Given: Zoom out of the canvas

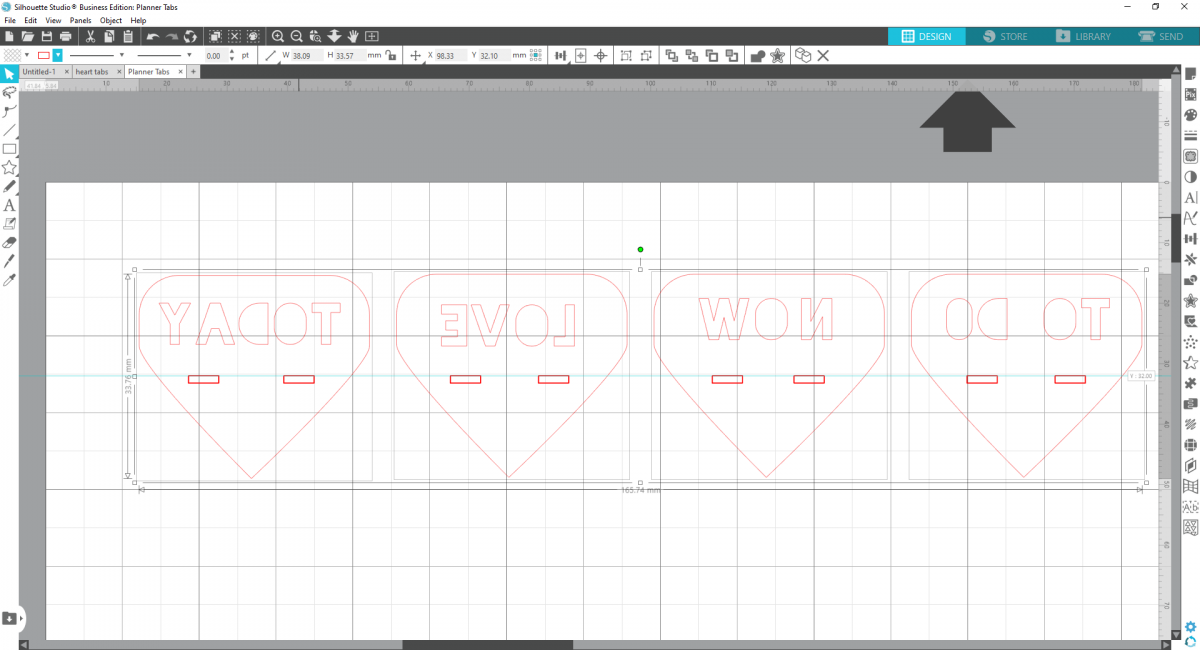Looking at the screenshot, I should [x=297, y=36].
